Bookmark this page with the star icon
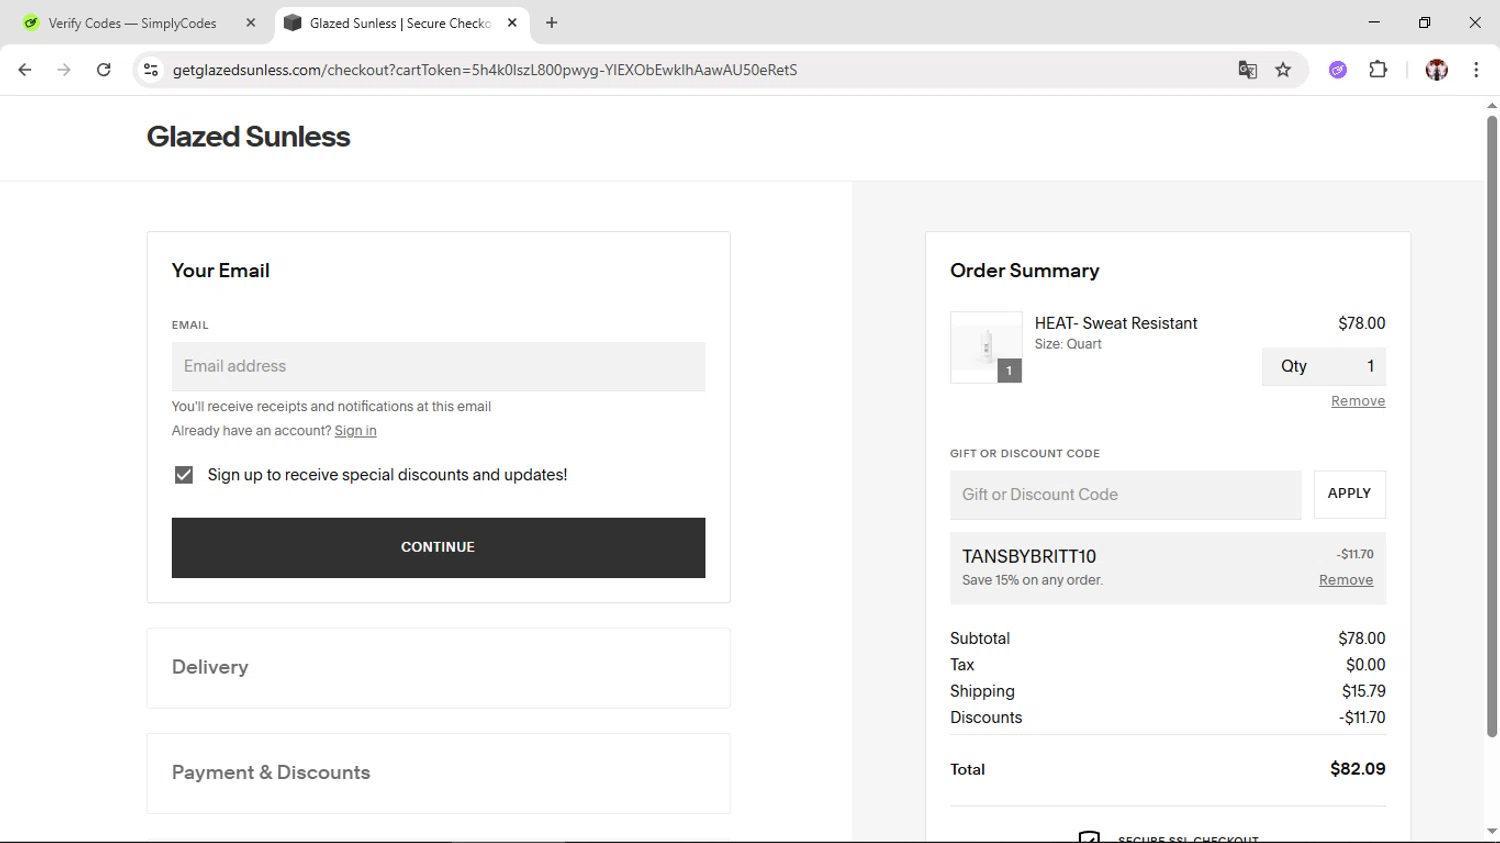The width and height of the screenshot is (1500, 843). point(1283,70)
